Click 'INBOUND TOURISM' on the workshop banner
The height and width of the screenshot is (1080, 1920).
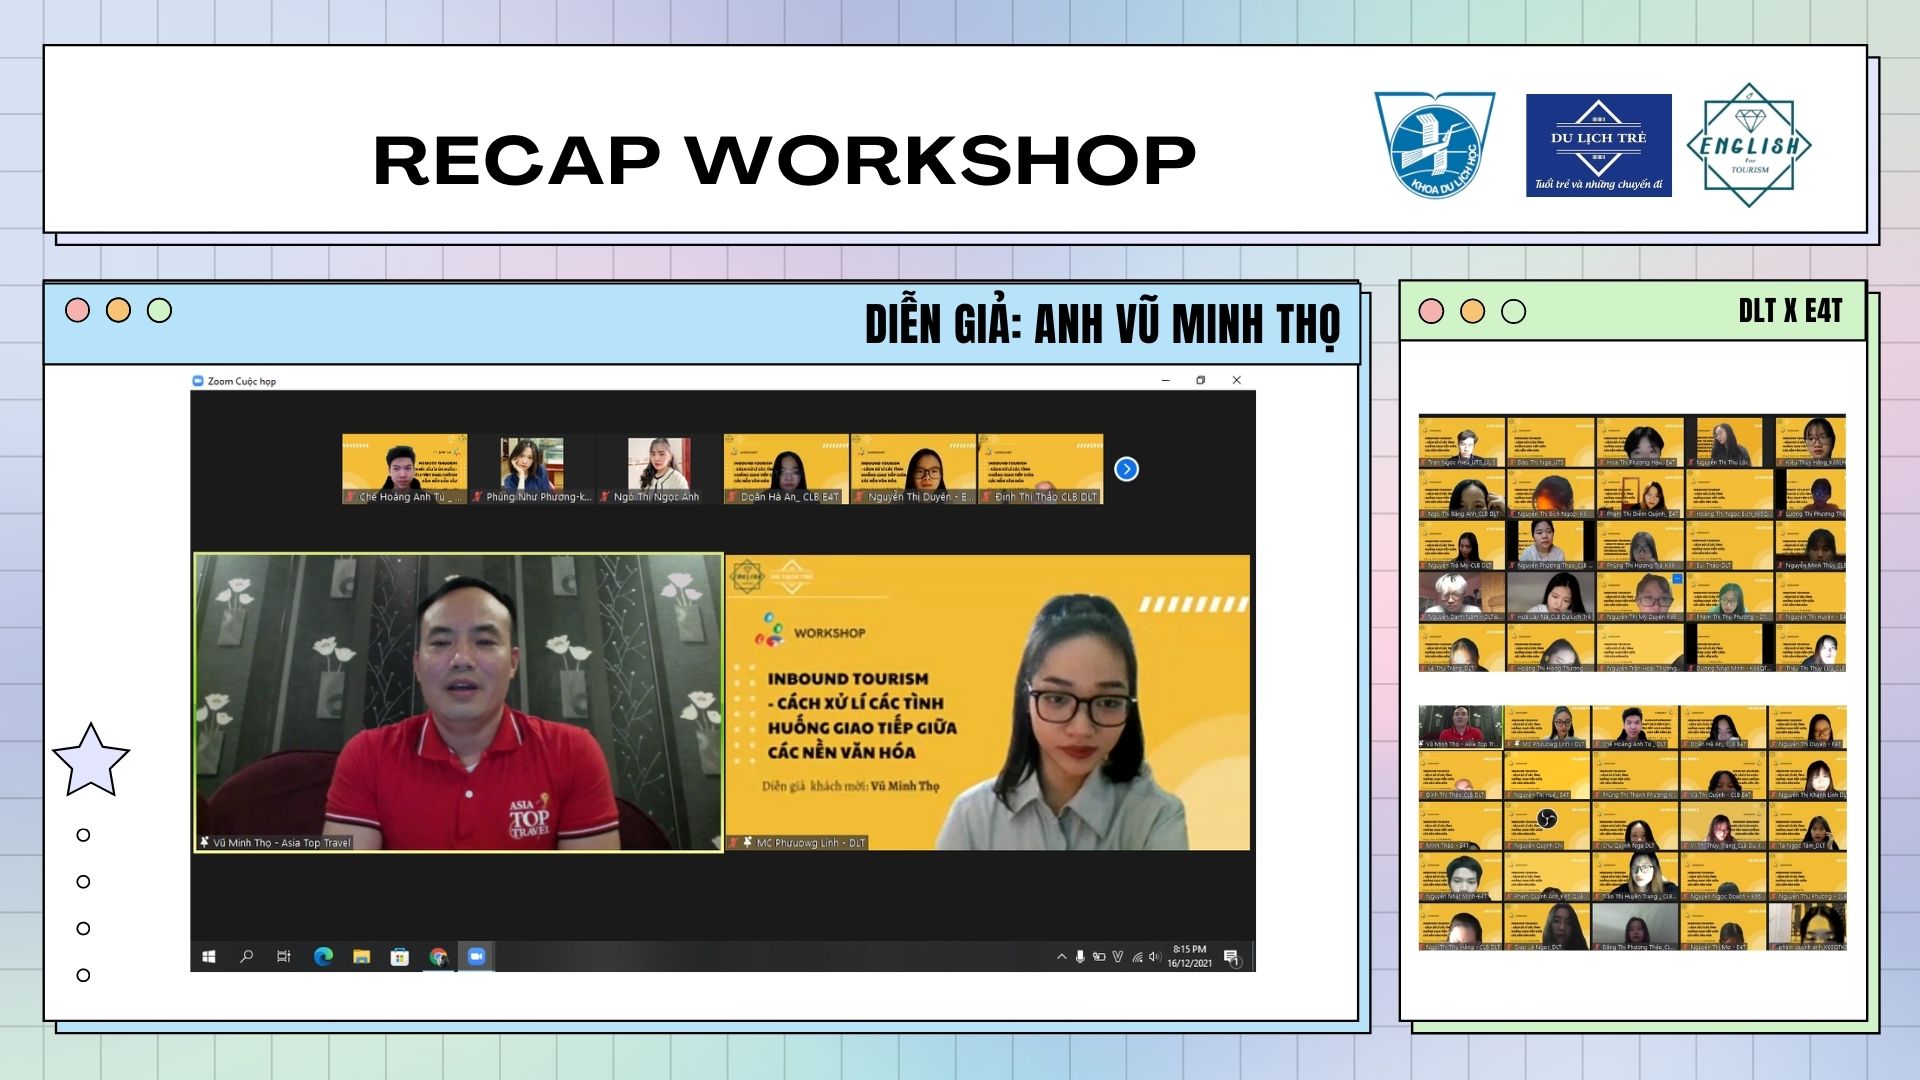coord(848,679)
